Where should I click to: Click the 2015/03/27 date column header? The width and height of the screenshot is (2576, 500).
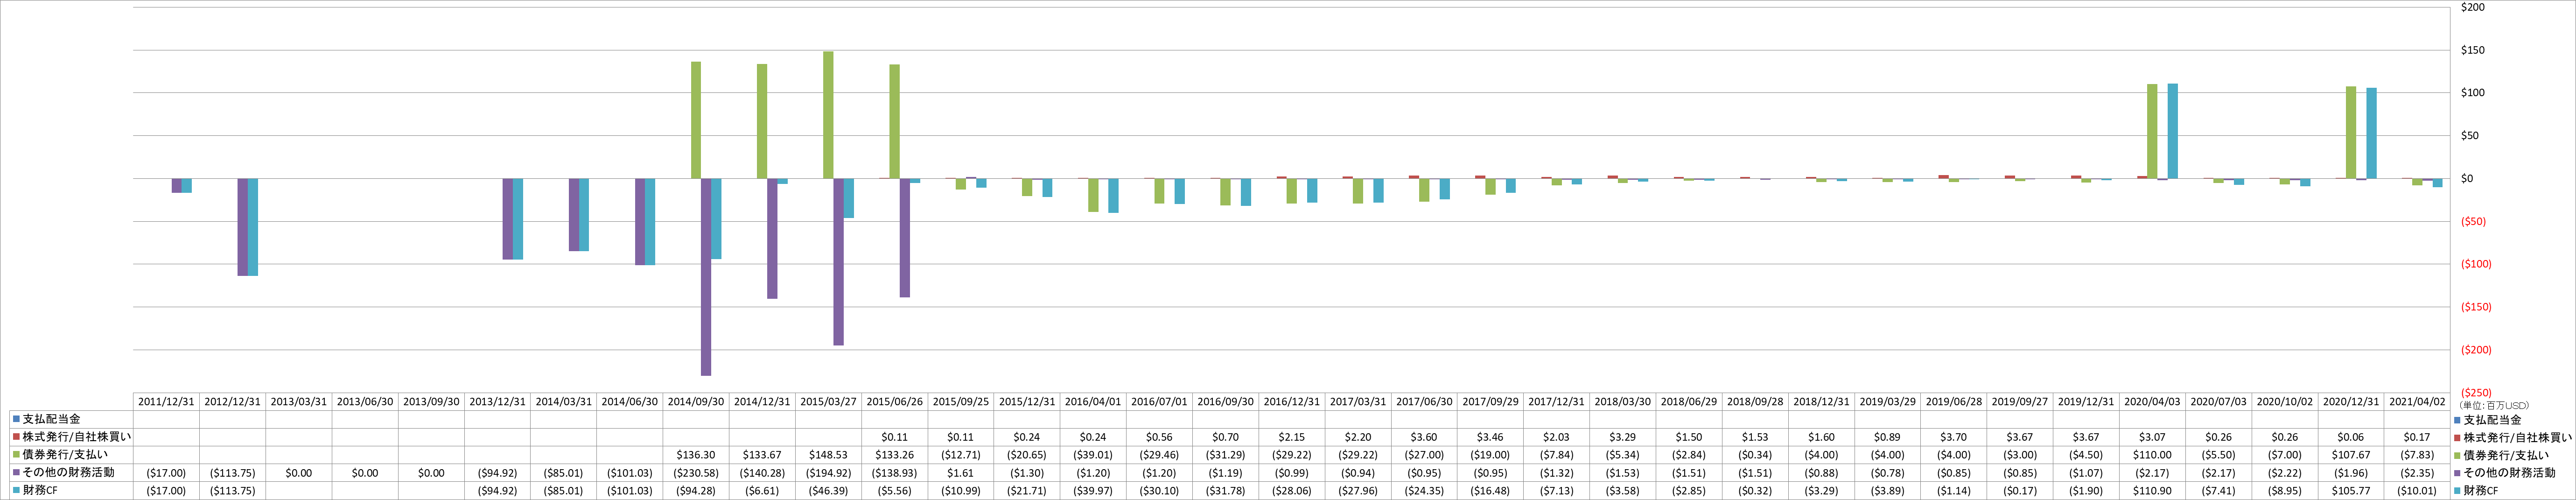click(828, 402)
